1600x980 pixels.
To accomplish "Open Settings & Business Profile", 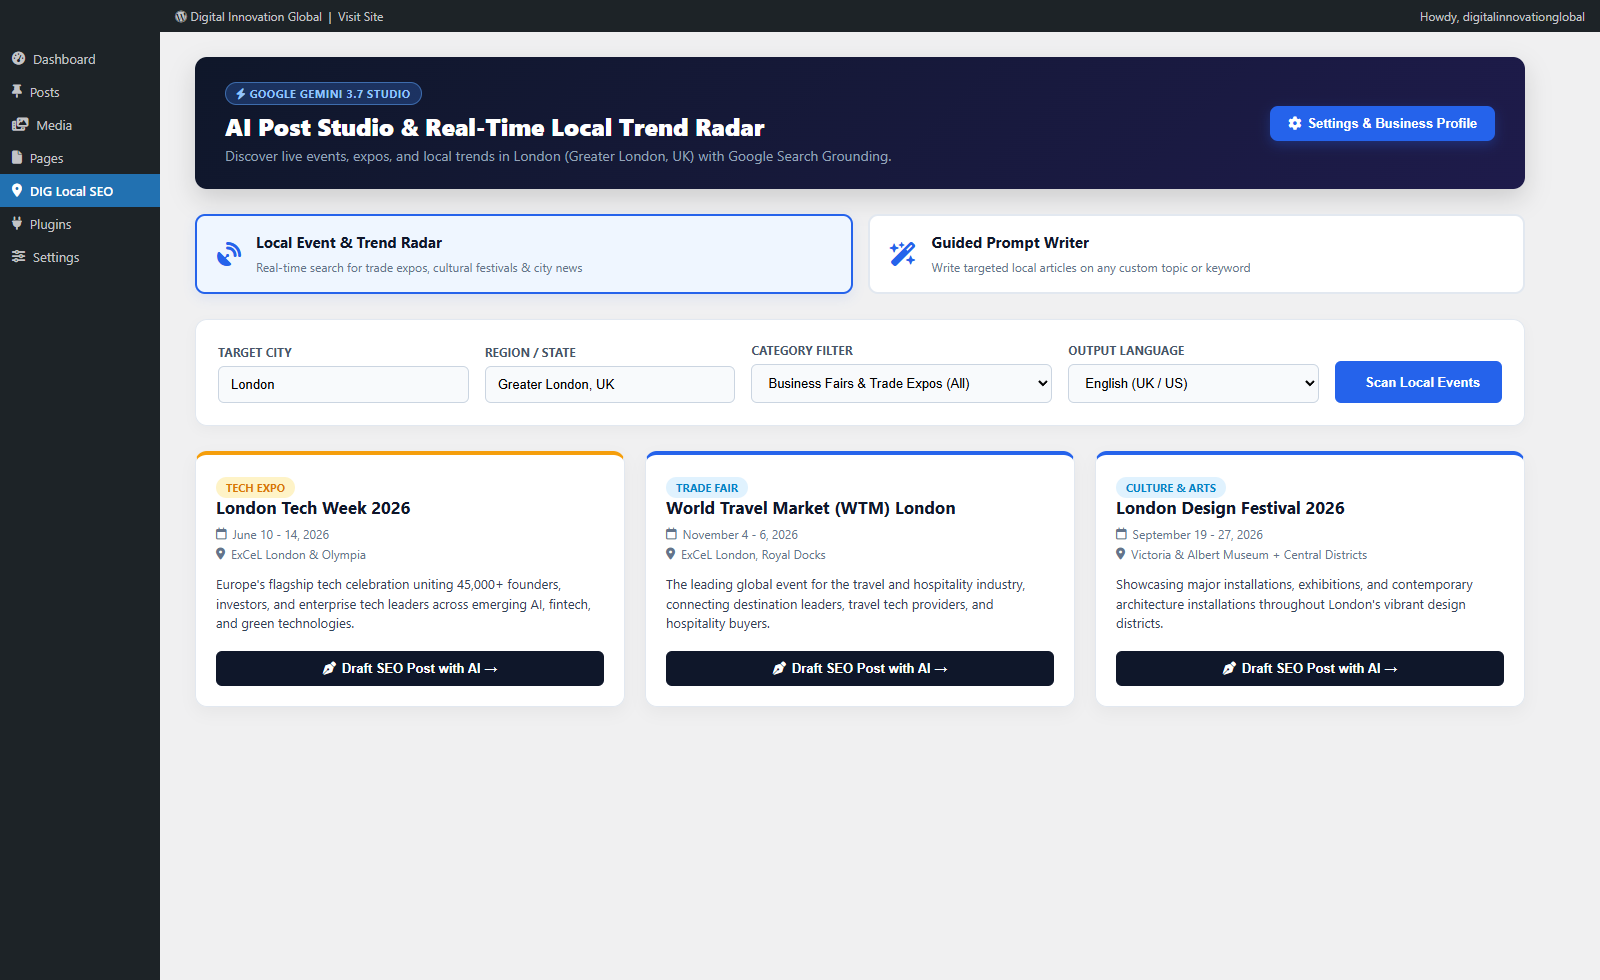I will pos(1382,123).
